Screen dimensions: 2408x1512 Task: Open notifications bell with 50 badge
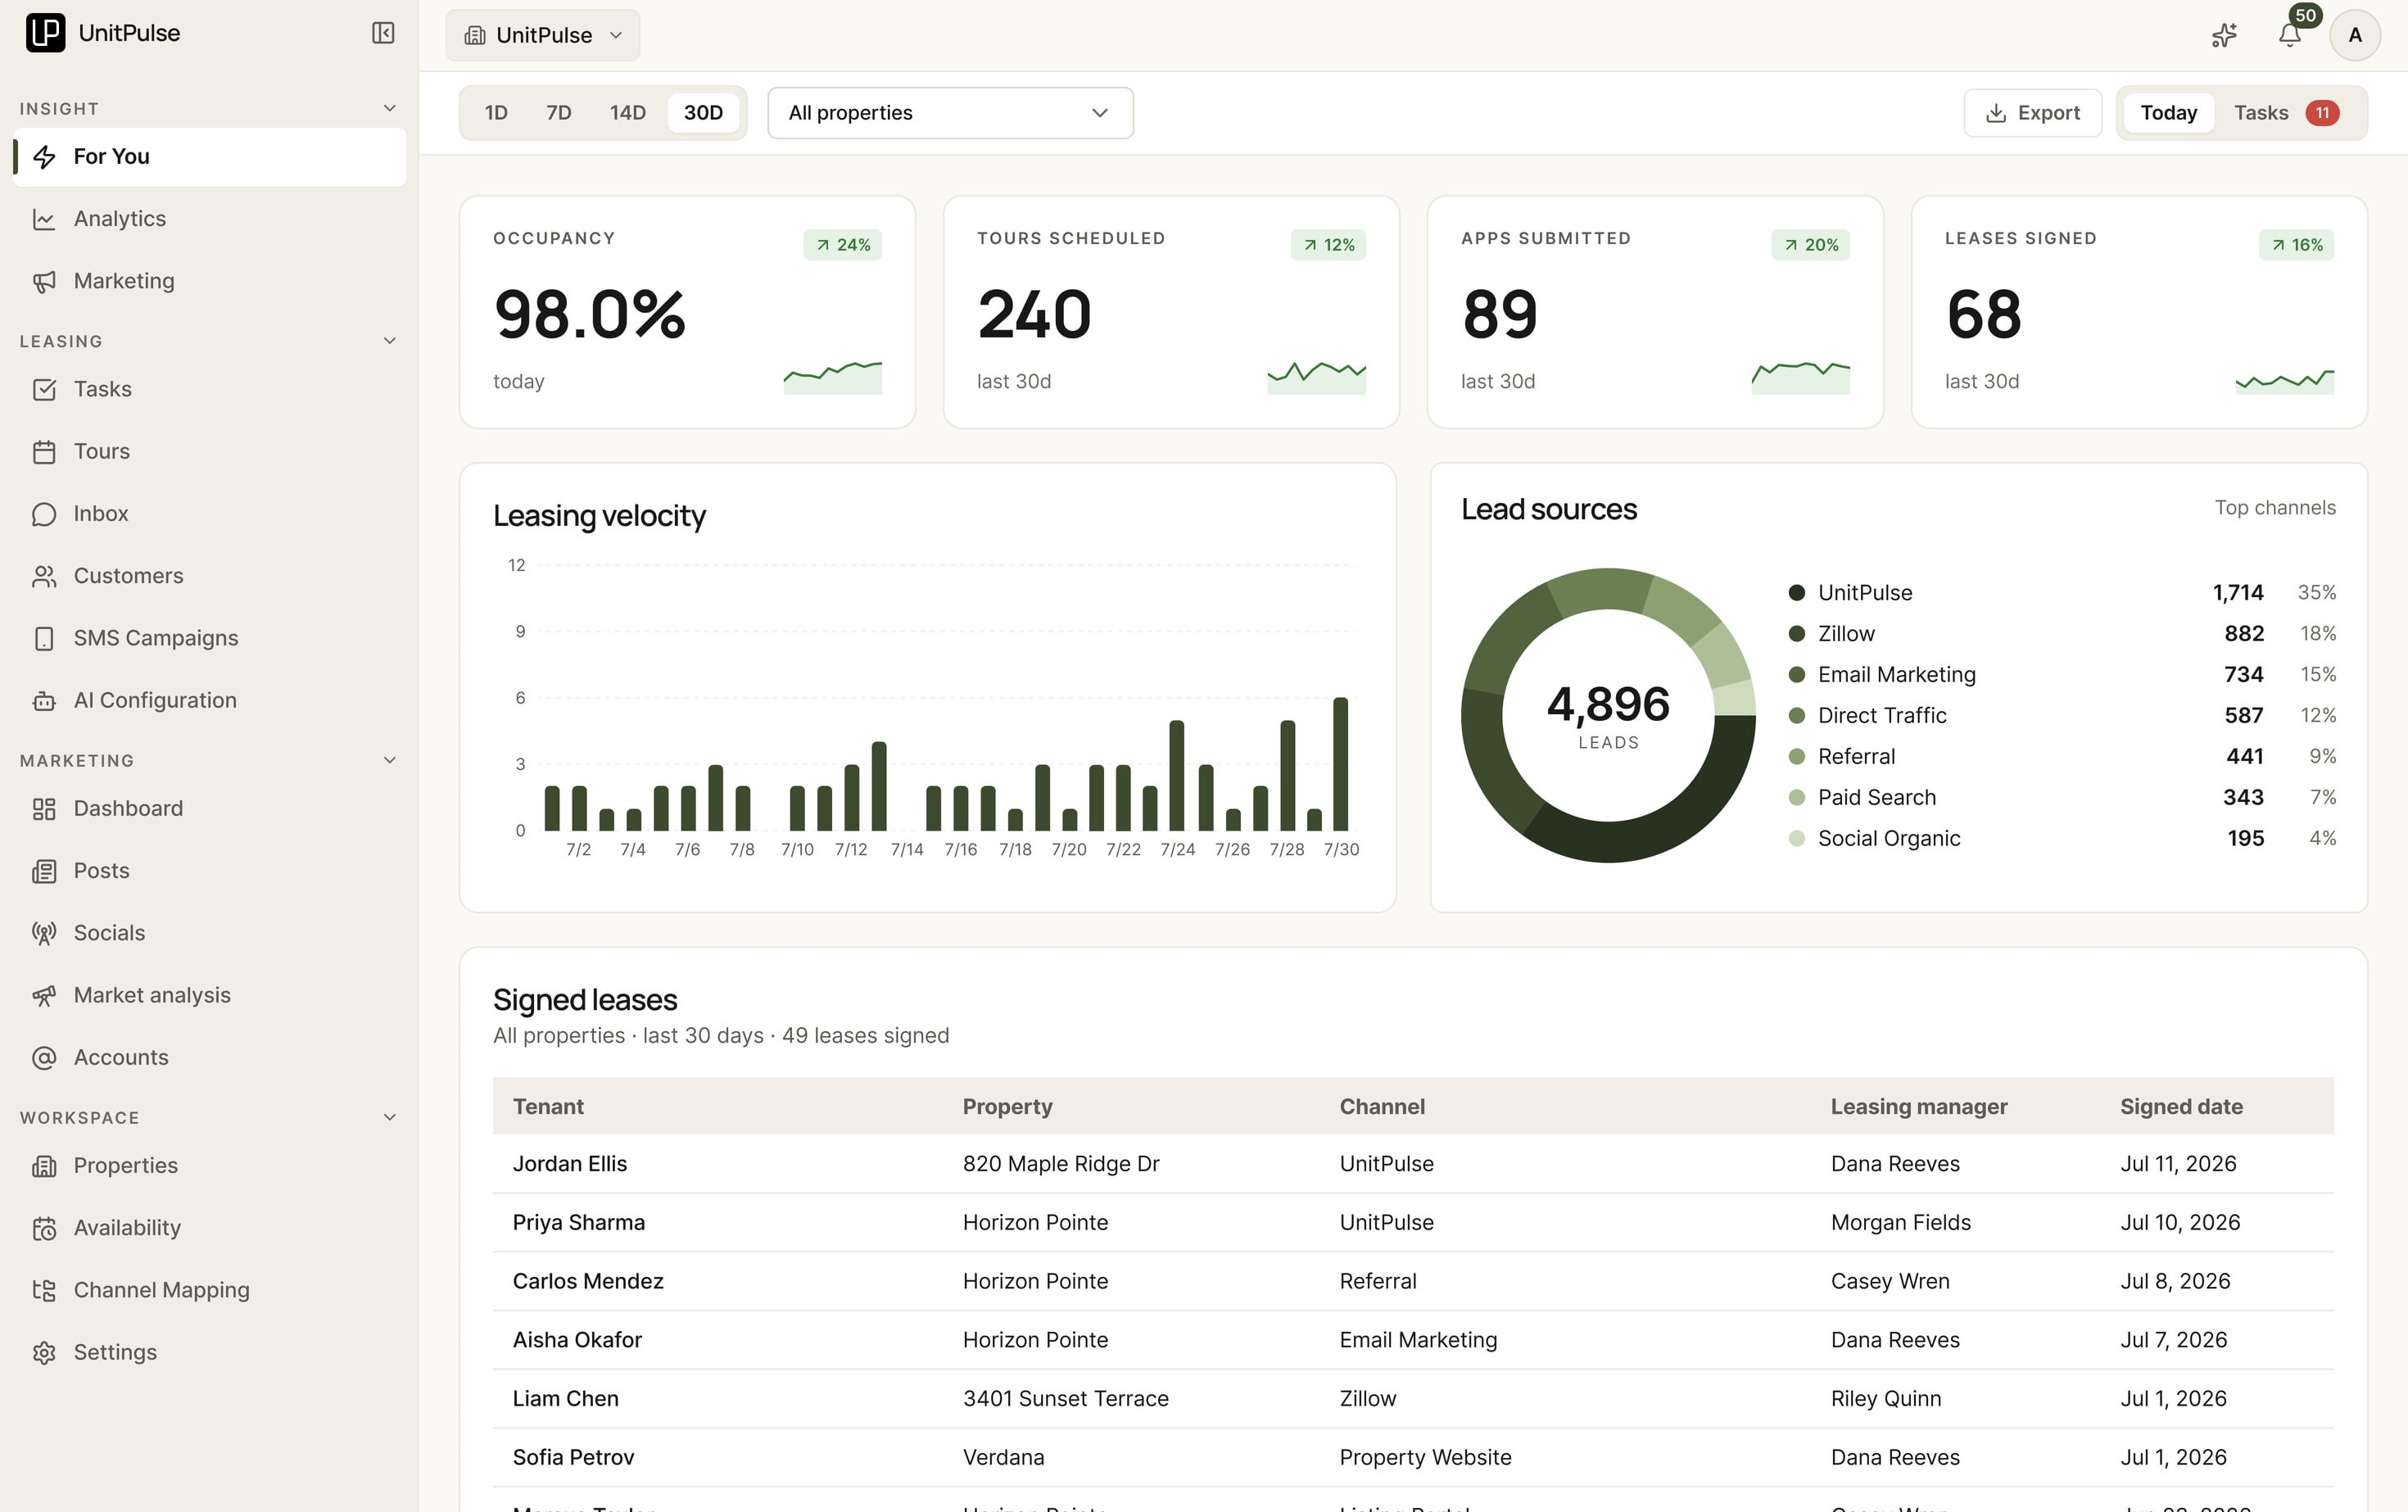click(2290, 35)
